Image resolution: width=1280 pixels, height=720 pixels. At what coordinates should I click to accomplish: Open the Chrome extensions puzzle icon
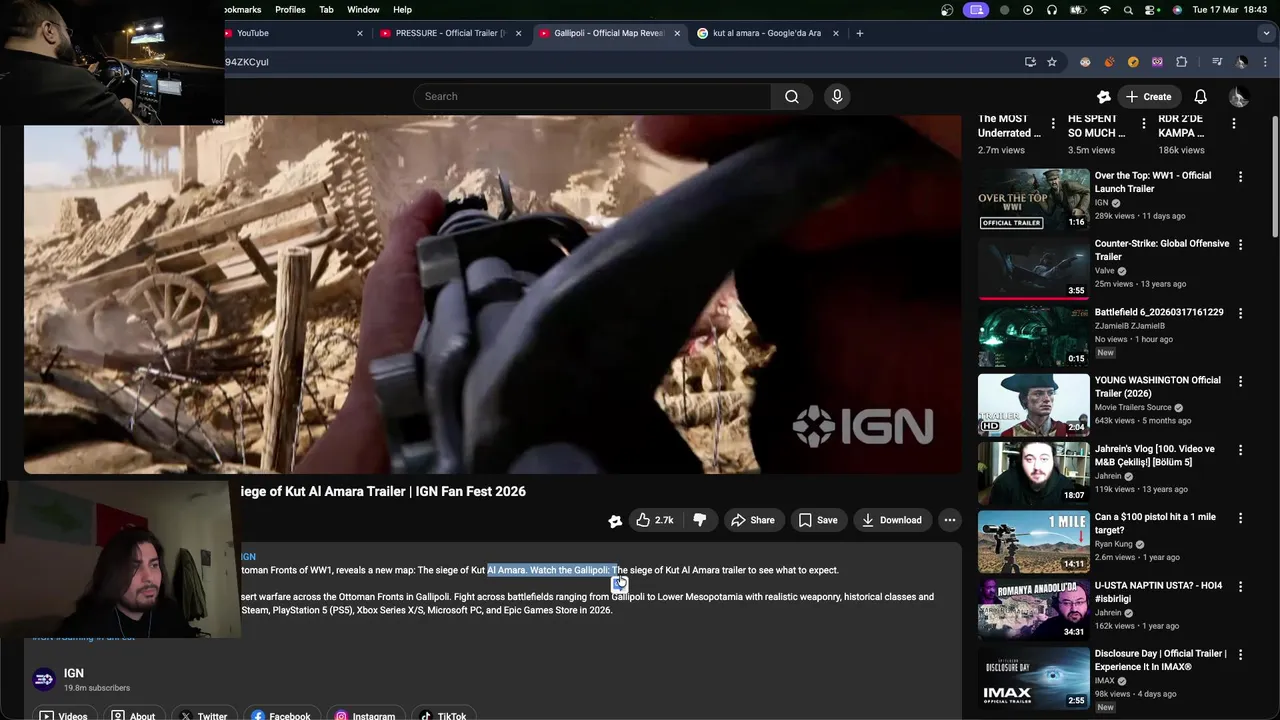pos(1182,62)
